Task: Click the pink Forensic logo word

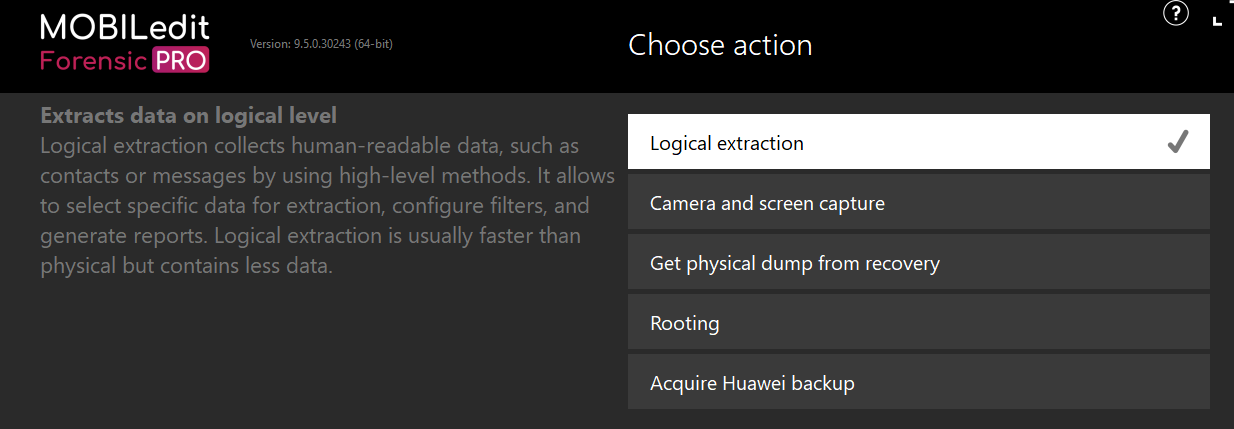Action: click(x=94, y=61)
